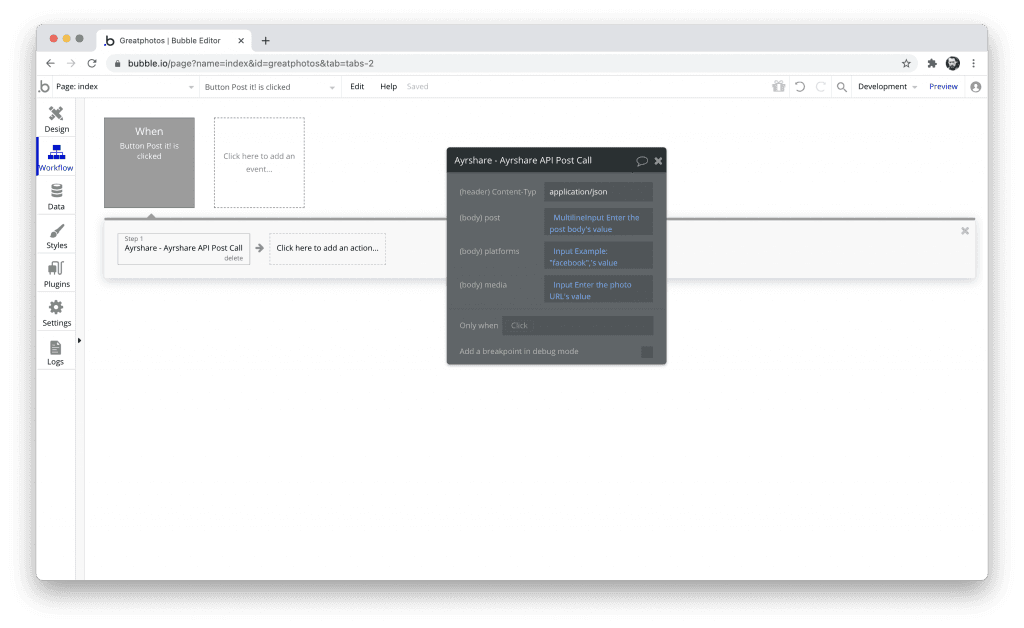
Task: Open the Workflow tab in sidebar
Action: click(x=56, y=157)
